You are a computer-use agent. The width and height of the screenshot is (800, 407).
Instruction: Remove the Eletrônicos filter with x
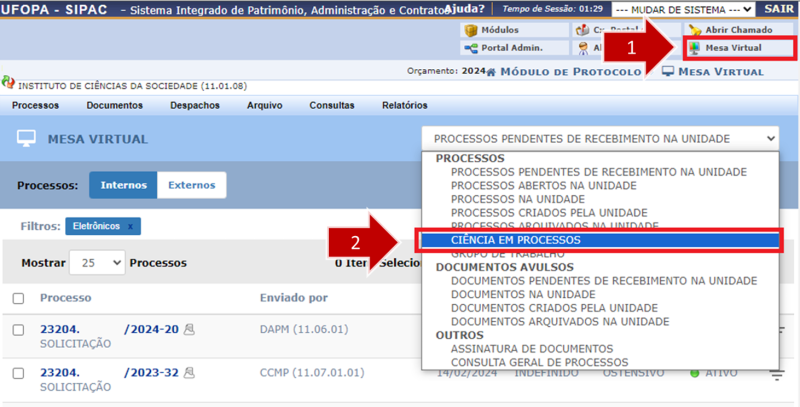click(x=130, y=226)
